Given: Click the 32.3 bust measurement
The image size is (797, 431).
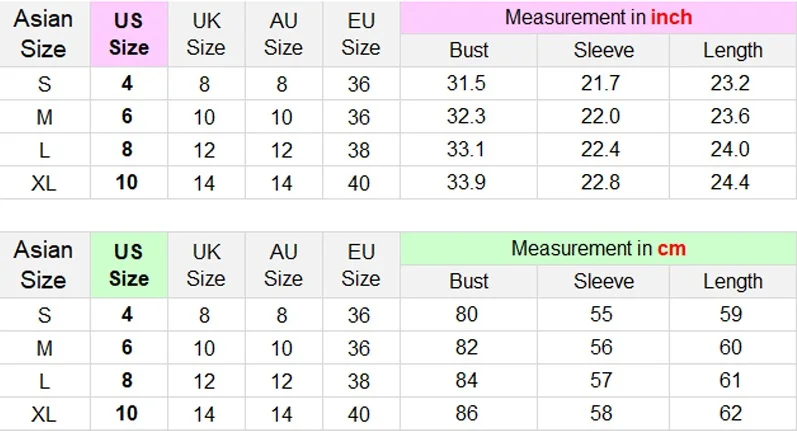Looking at the screenshot, I should tap(468, 117).
